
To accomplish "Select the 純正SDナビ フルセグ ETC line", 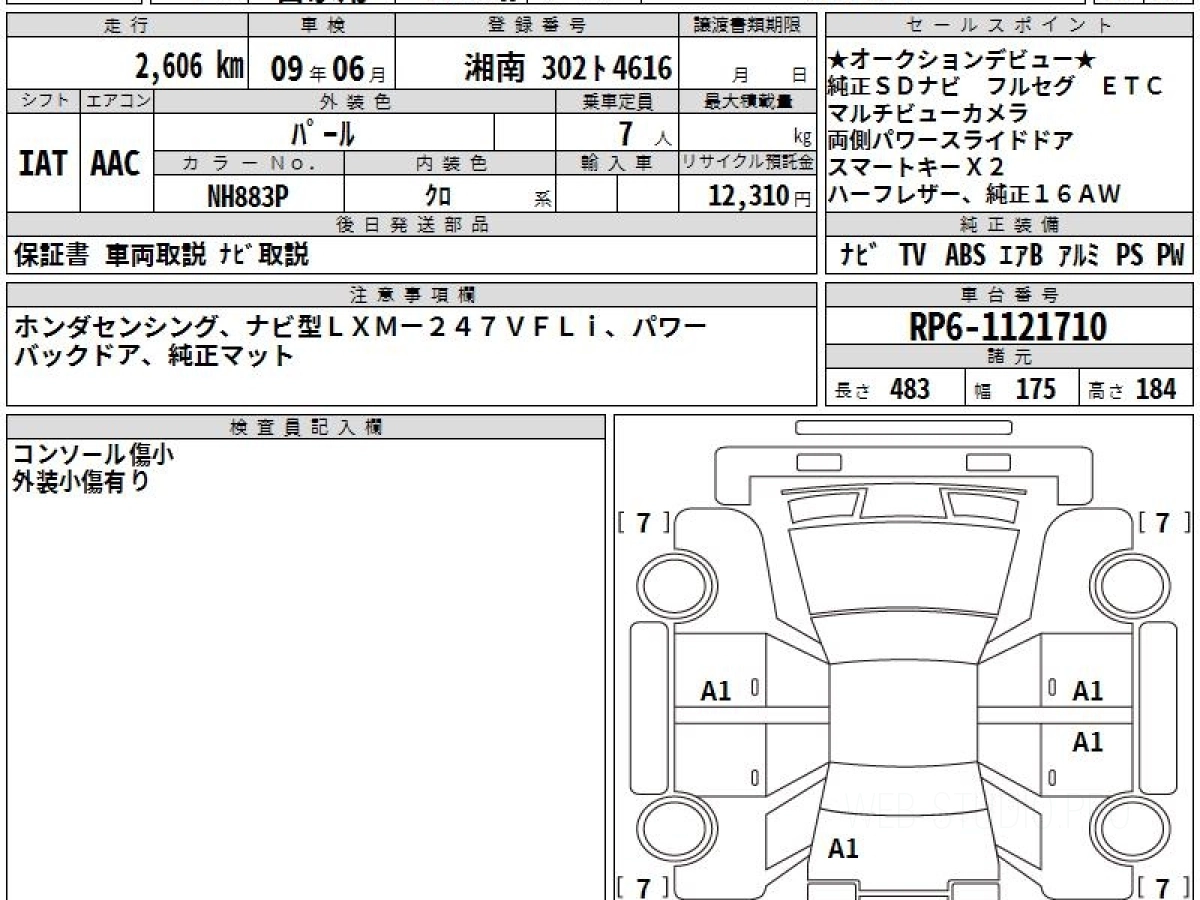I will pyautogui.click(x=997, y=86).
